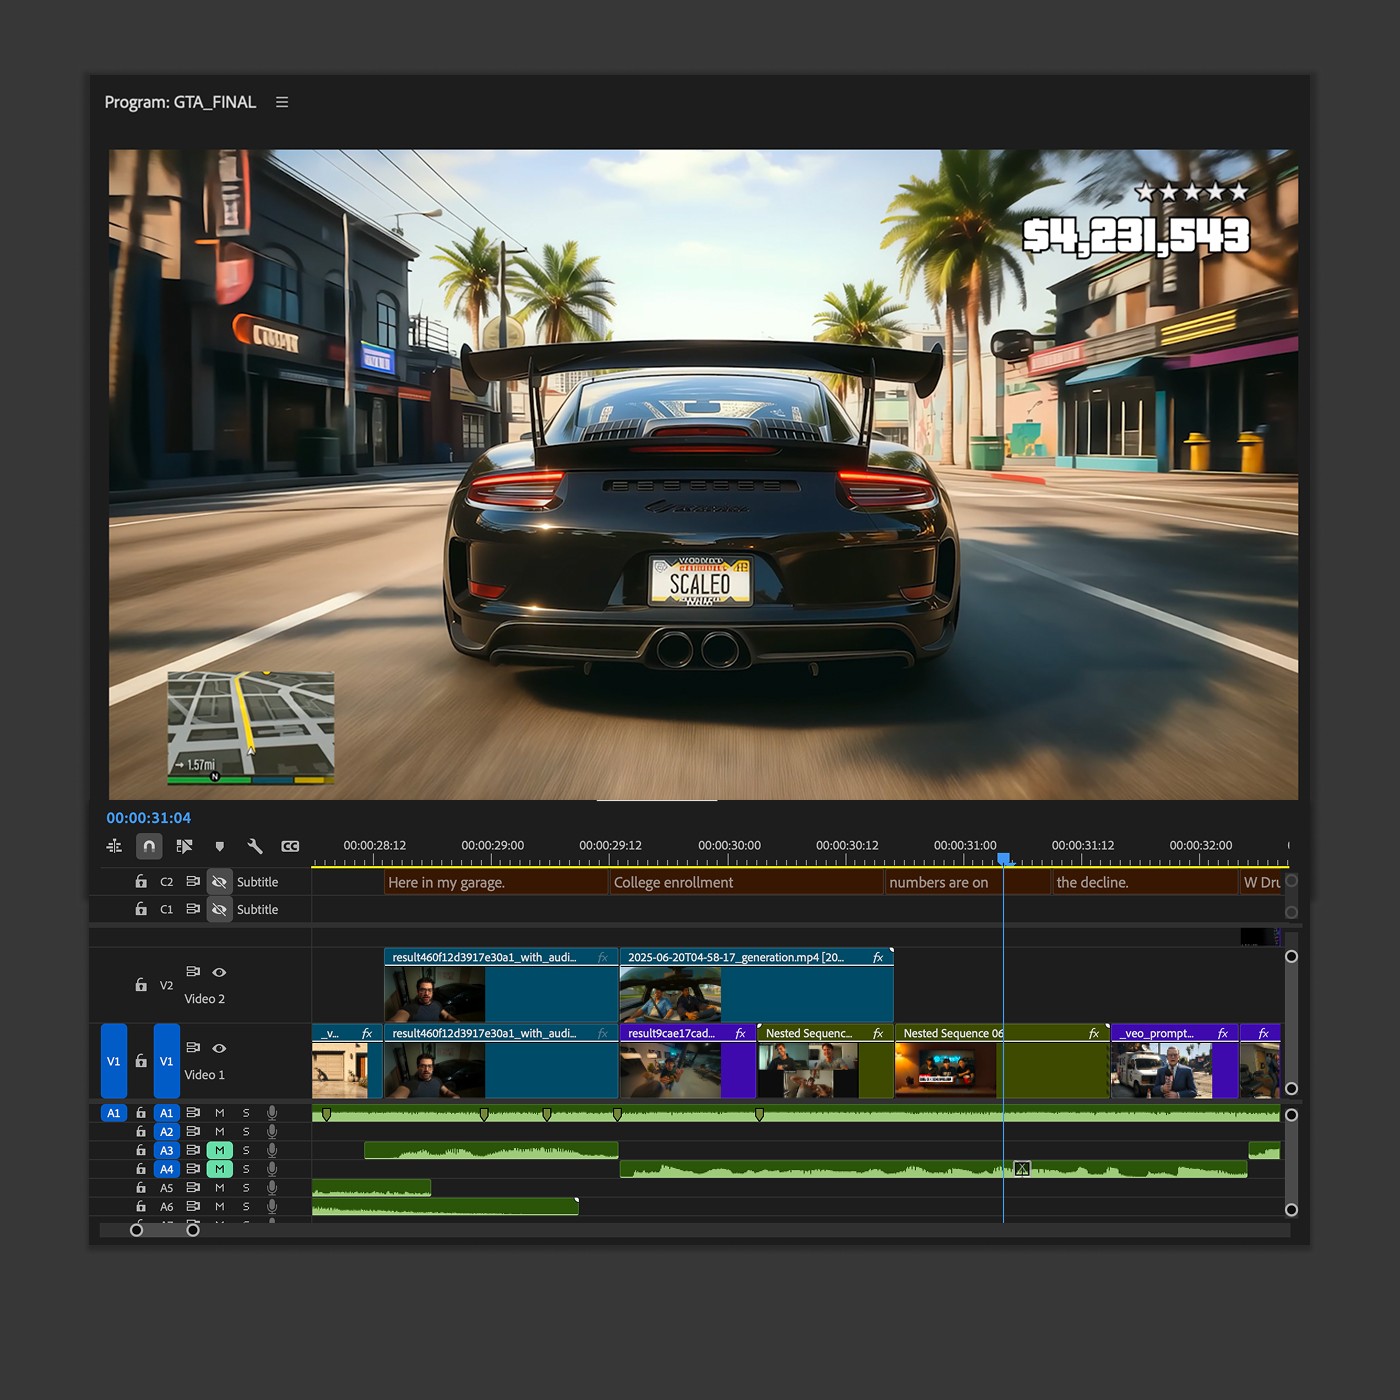This screenshot has width=1400, height=1400.
Task: Mute audio track A5
Action: click(x=219, y=1188)
